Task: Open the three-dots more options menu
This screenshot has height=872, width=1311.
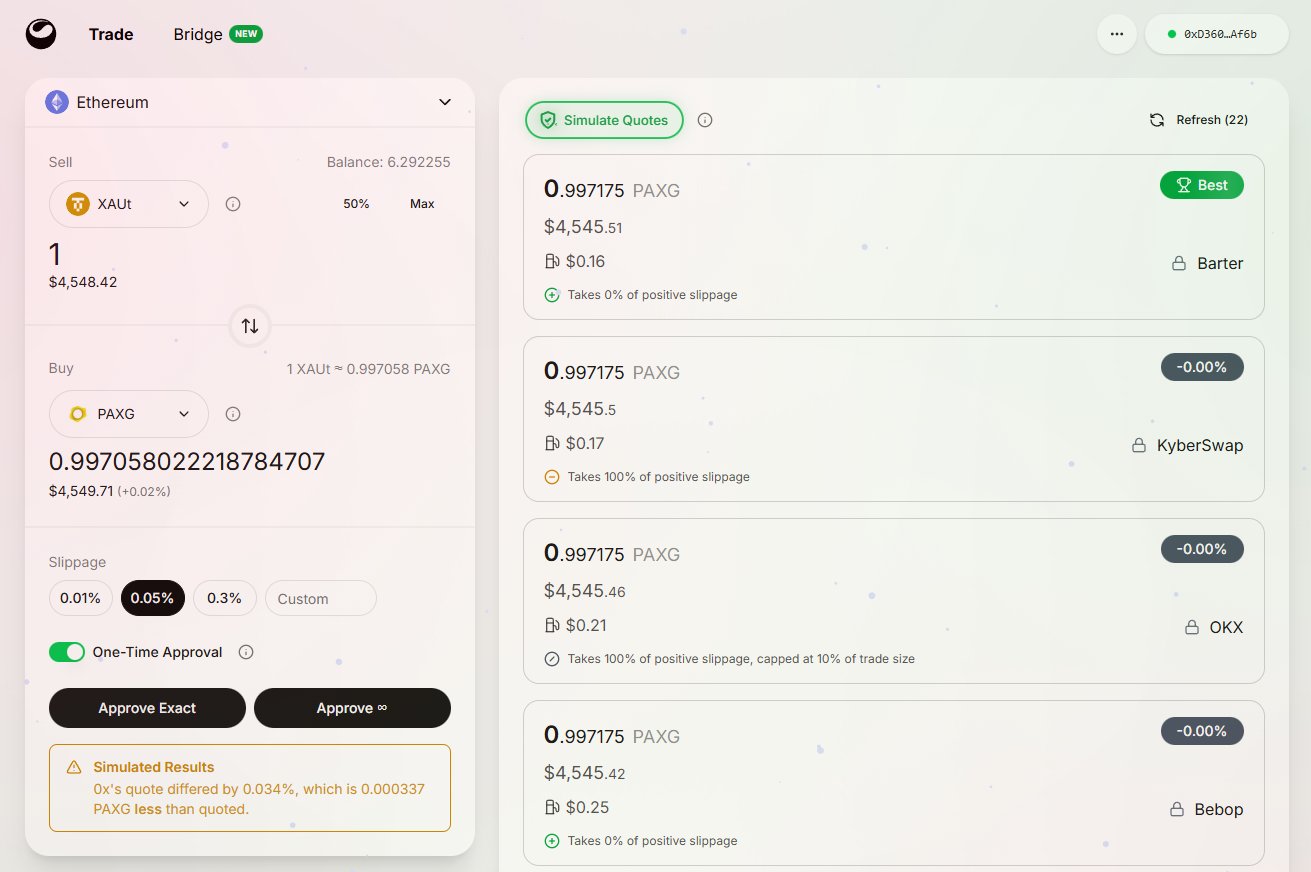Action: pyautogui.click(x=1117, y=34)
